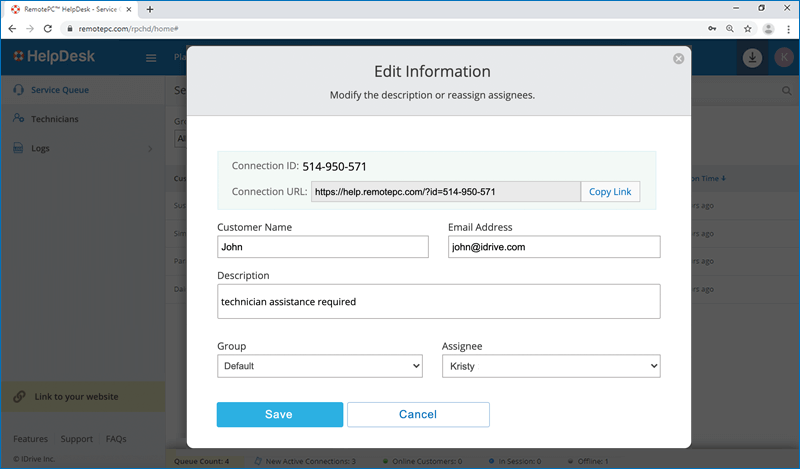The height and width of the screenshot is (469, 800).
Task: Focus the Email Address field
Action: click(554, 247)
